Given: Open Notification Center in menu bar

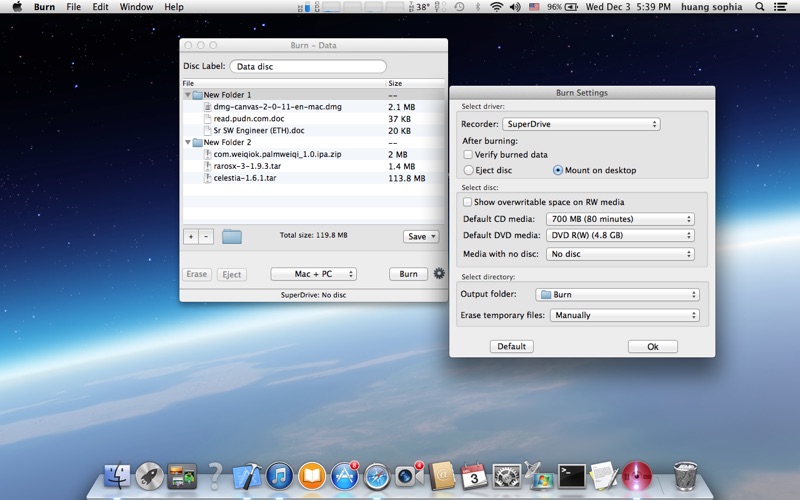Looking at the screenshot, I should click(x=780, y=7).
